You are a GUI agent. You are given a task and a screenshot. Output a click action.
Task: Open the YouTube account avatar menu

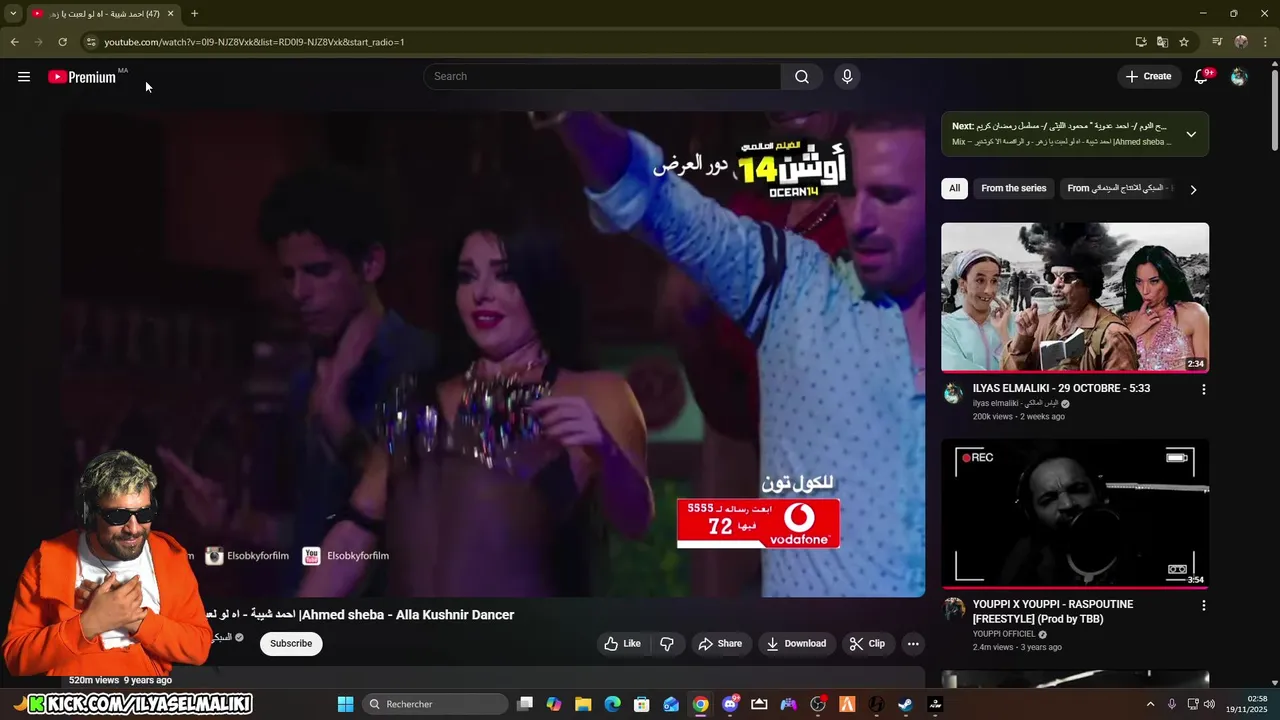(1239, 77)
